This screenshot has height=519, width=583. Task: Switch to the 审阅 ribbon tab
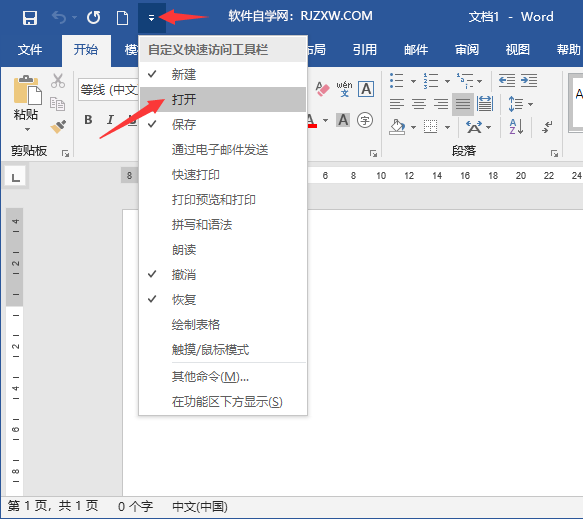click(x=467, y=49)
